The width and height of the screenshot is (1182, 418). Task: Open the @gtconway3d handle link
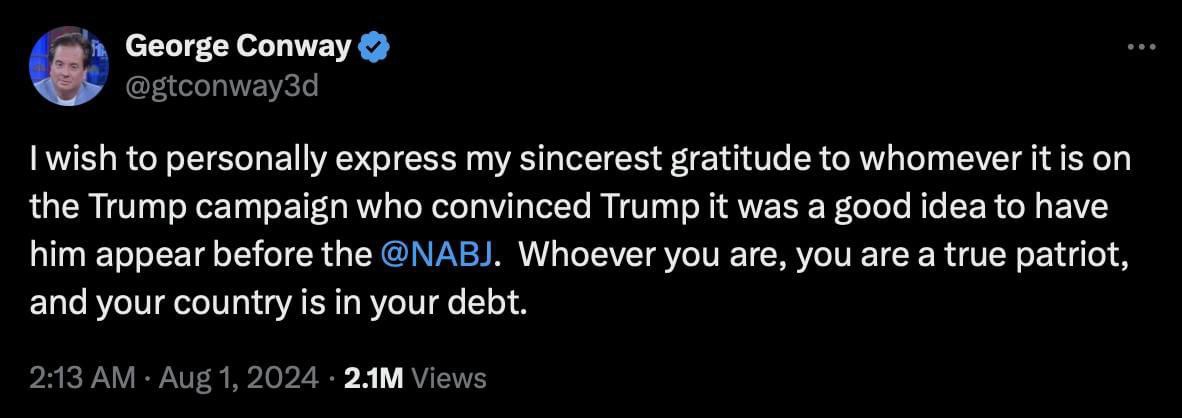(222, 88)
